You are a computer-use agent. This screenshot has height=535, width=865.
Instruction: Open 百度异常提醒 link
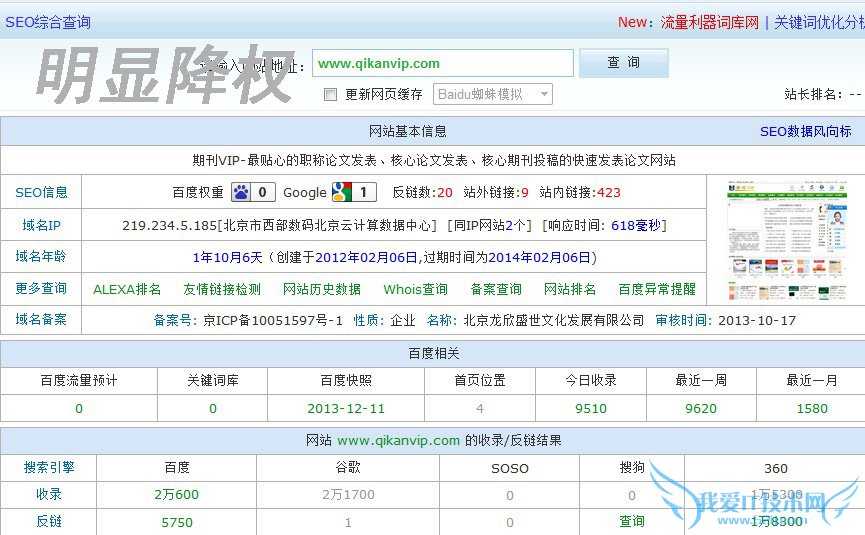(656, 289)
